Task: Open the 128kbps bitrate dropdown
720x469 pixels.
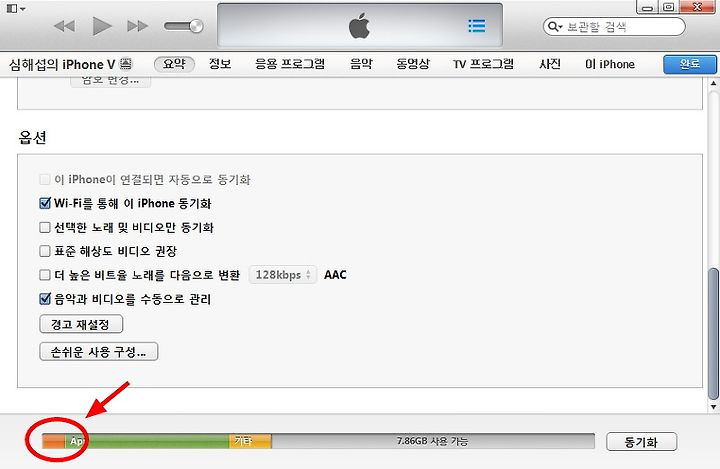Action: coord(283,275)
